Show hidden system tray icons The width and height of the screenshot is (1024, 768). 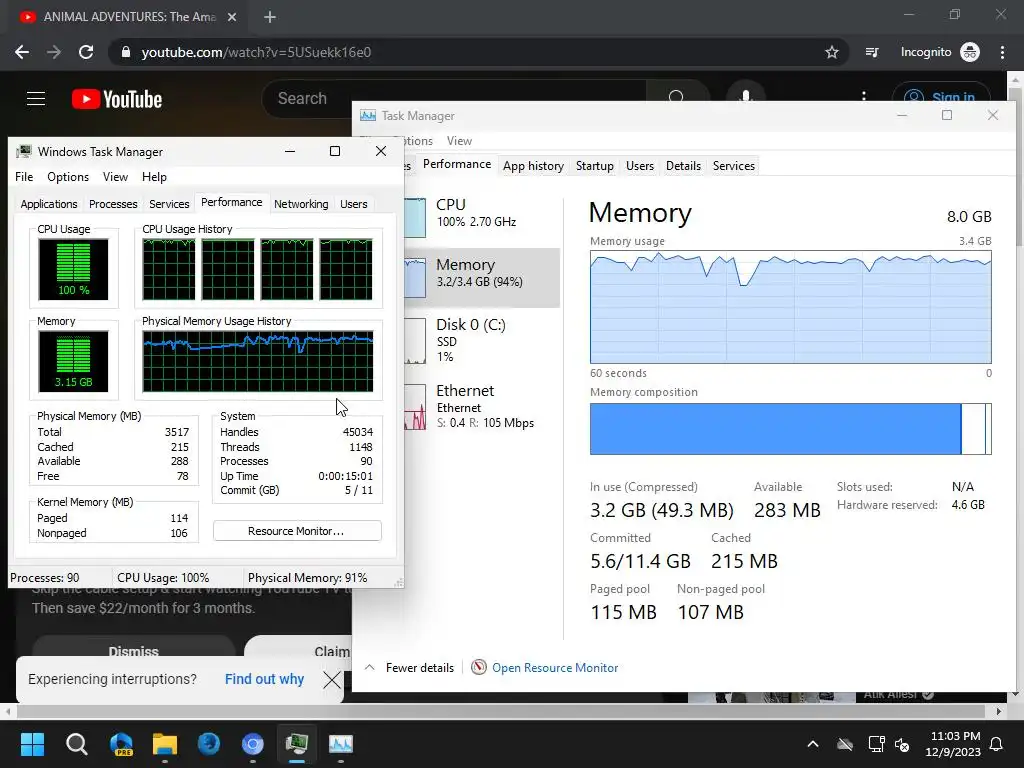(813, 744)
